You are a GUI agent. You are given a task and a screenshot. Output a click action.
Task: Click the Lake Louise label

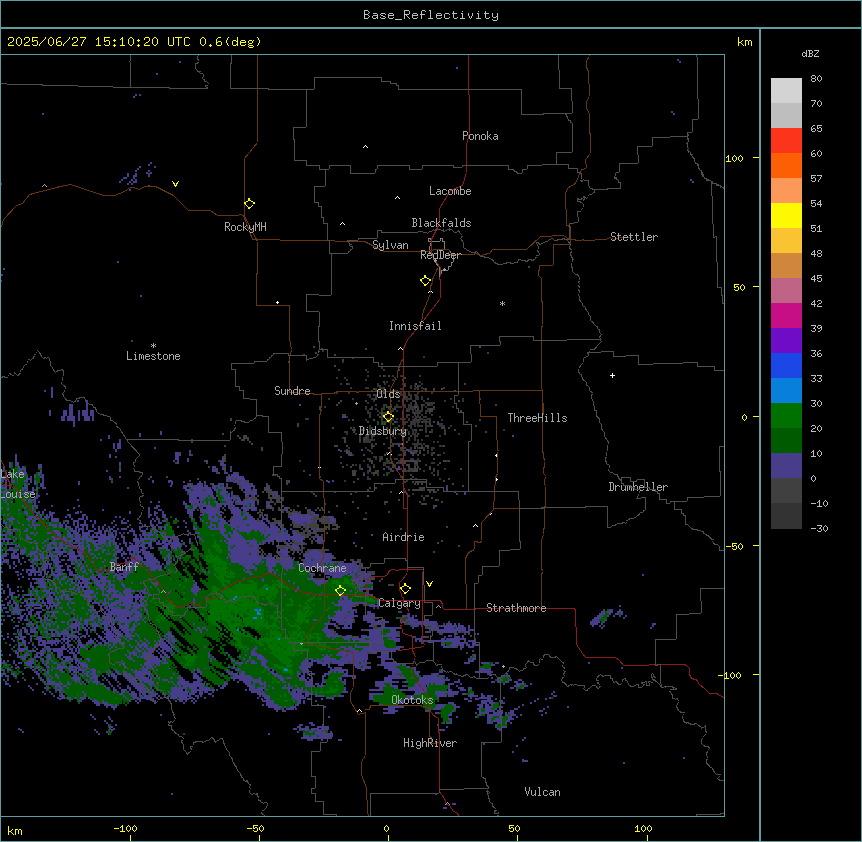[x=18, y=484]
